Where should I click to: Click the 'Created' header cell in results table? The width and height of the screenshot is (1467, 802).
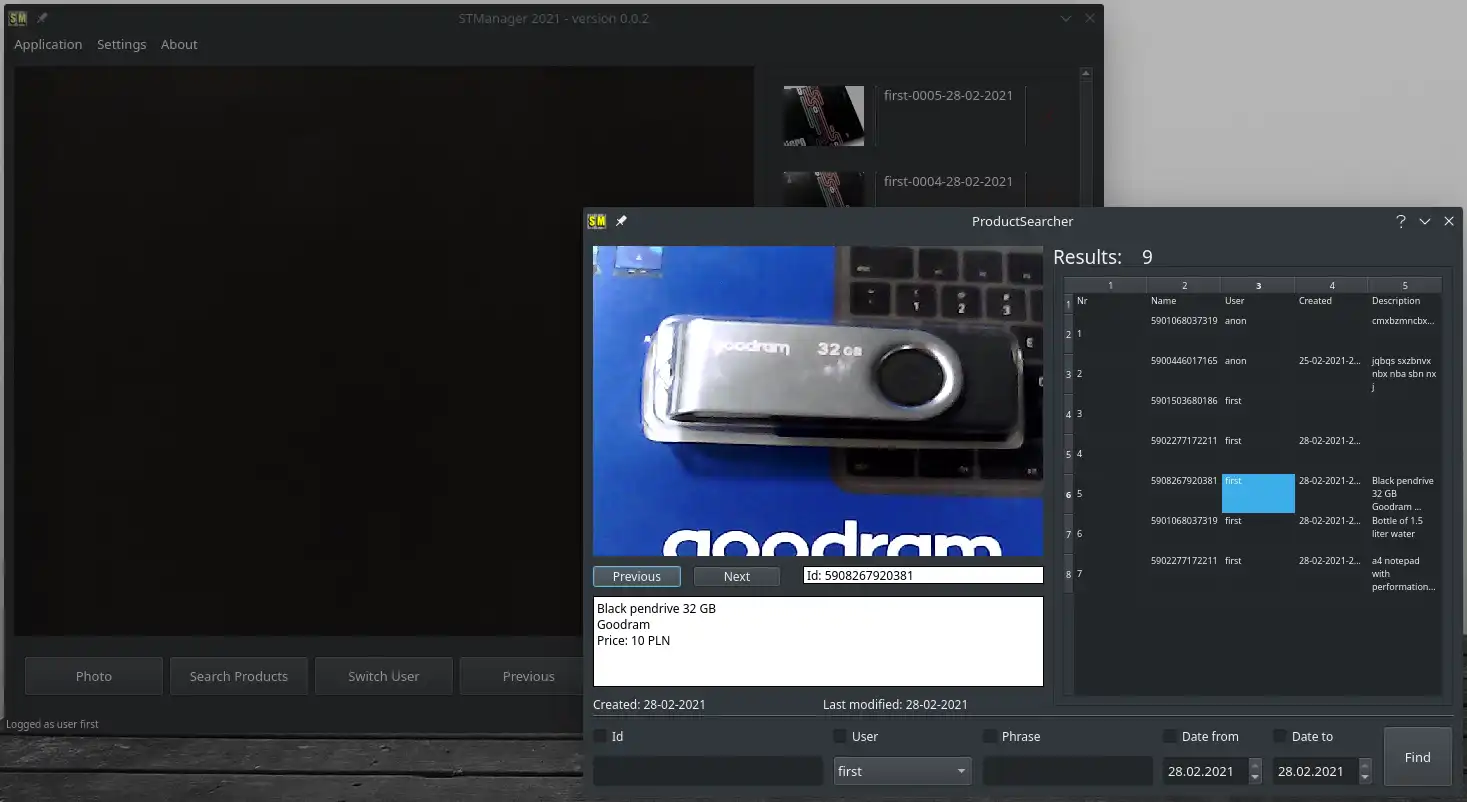point(1332,301)
